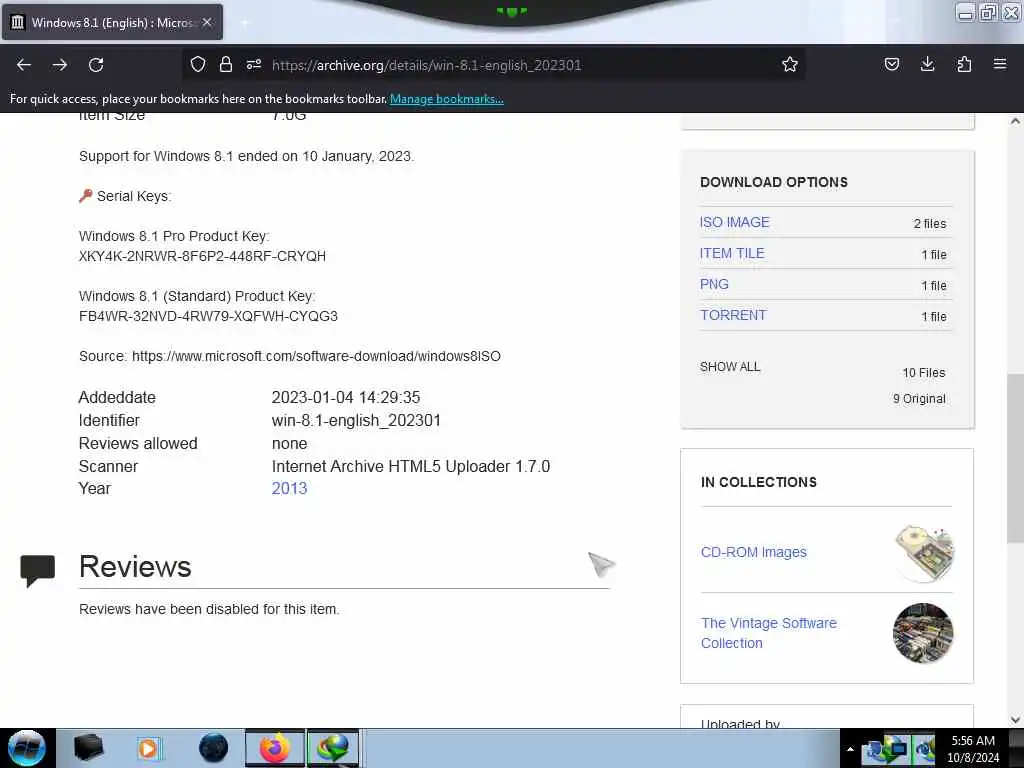Save page to Pocket
Screen dimensions: 1024x768
click(892, 64)
